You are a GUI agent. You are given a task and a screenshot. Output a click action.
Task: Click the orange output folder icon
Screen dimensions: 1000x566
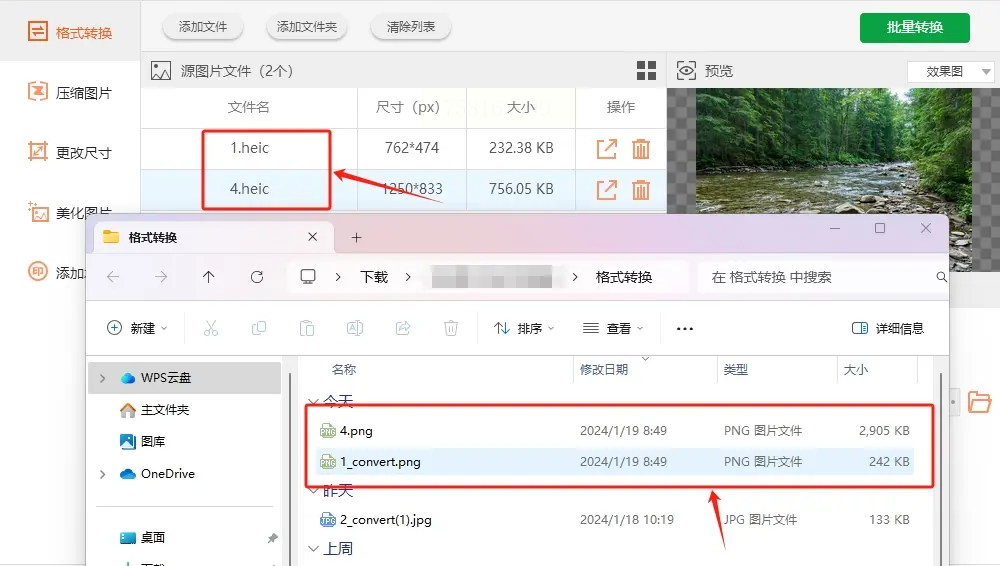tap(979, 402)
